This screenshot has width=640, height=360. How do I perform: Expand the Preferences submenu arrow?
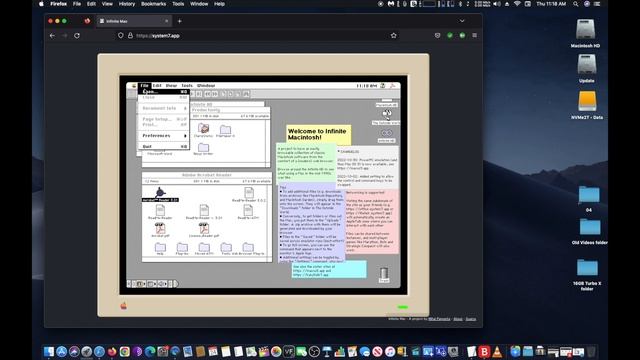tap(185, 136)
